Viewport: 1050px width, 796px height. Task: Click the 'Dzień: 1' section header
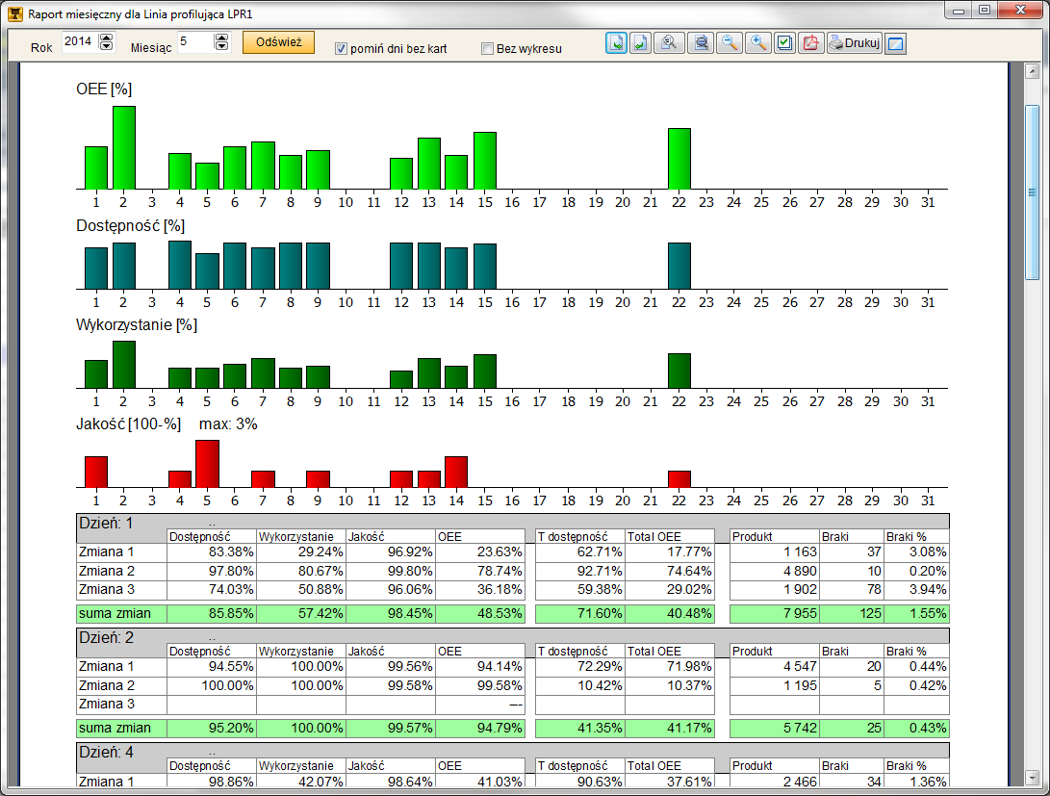tap(106, 523)
